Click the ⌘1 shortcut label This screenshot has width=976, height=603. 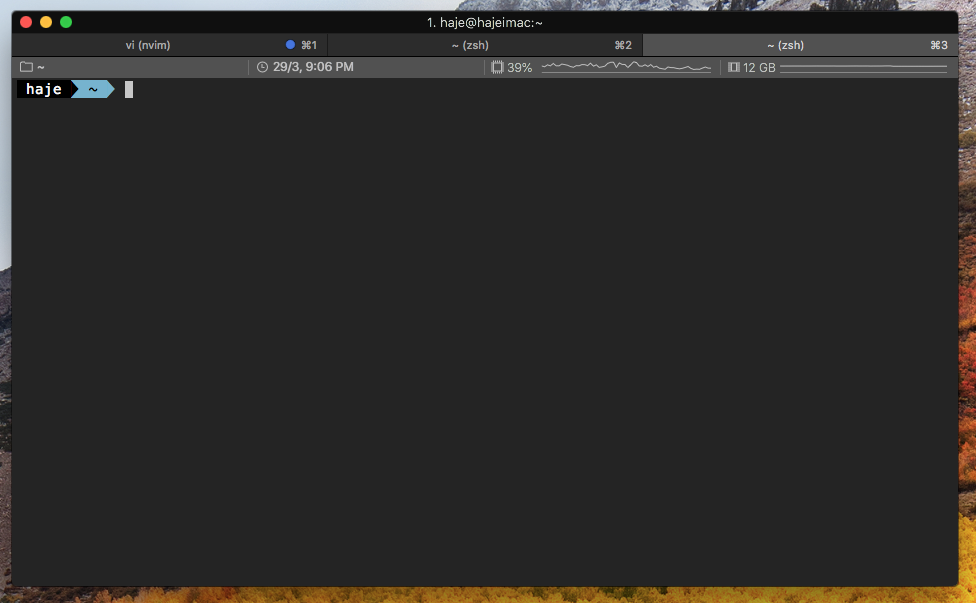[309, 45]
